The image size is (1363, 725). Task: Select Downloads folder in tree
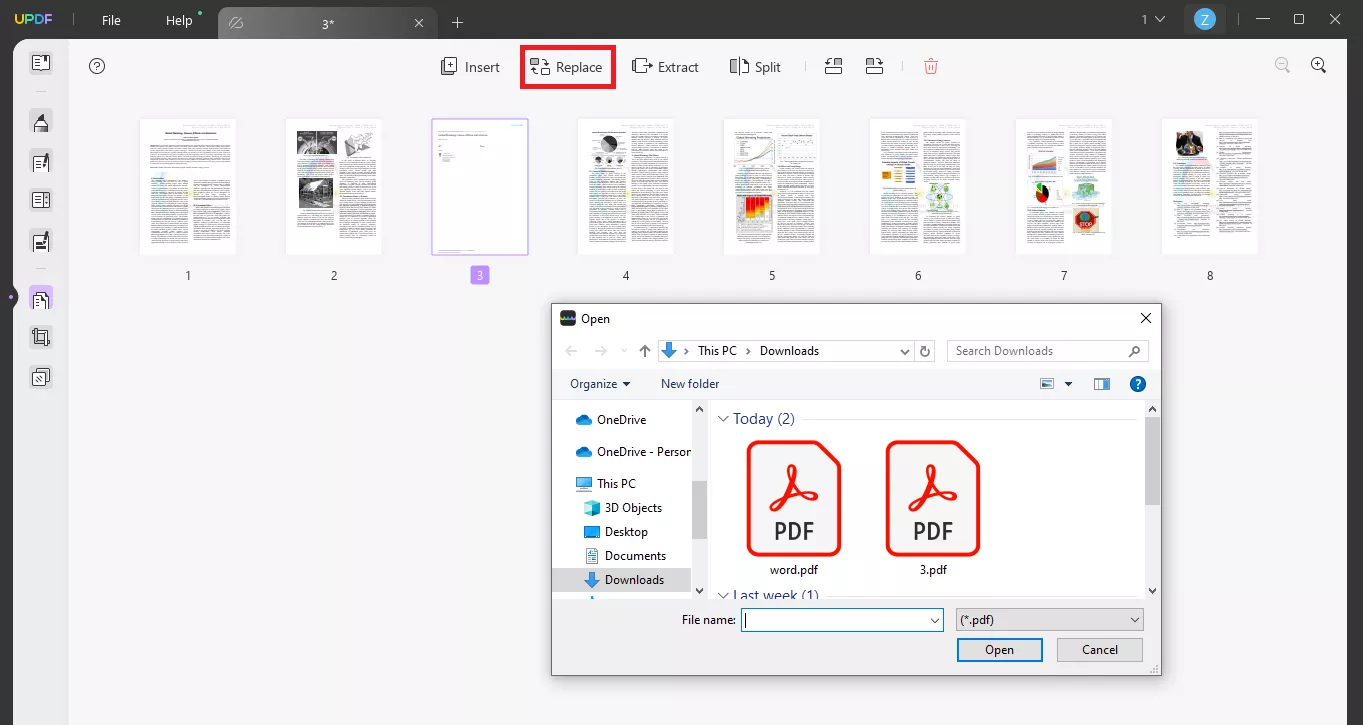pyautogui.click(x=623, y=580)
